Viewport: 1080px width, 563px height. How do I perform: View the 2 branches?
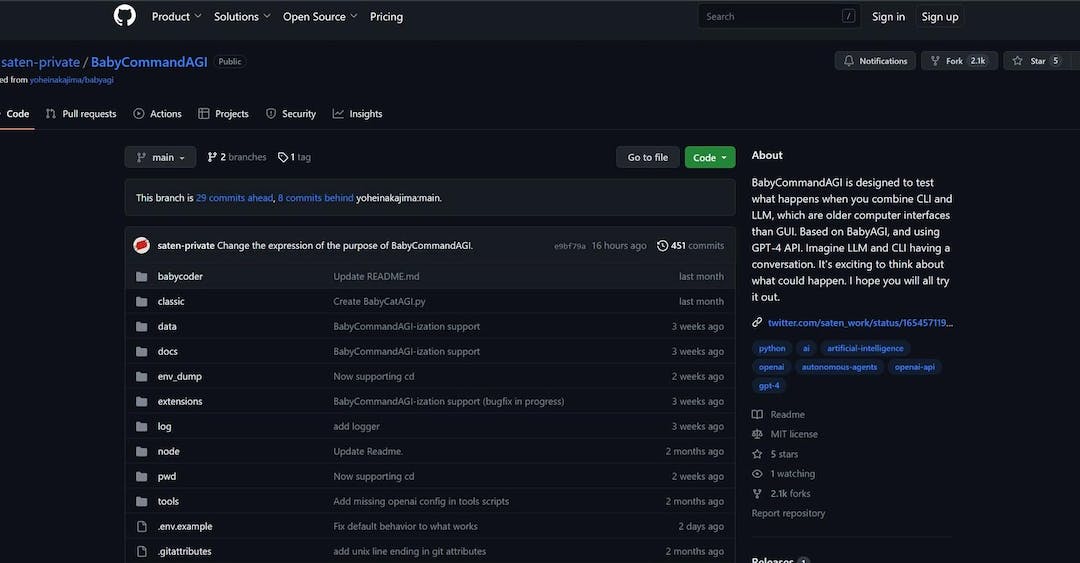click(x=236, y=157)
